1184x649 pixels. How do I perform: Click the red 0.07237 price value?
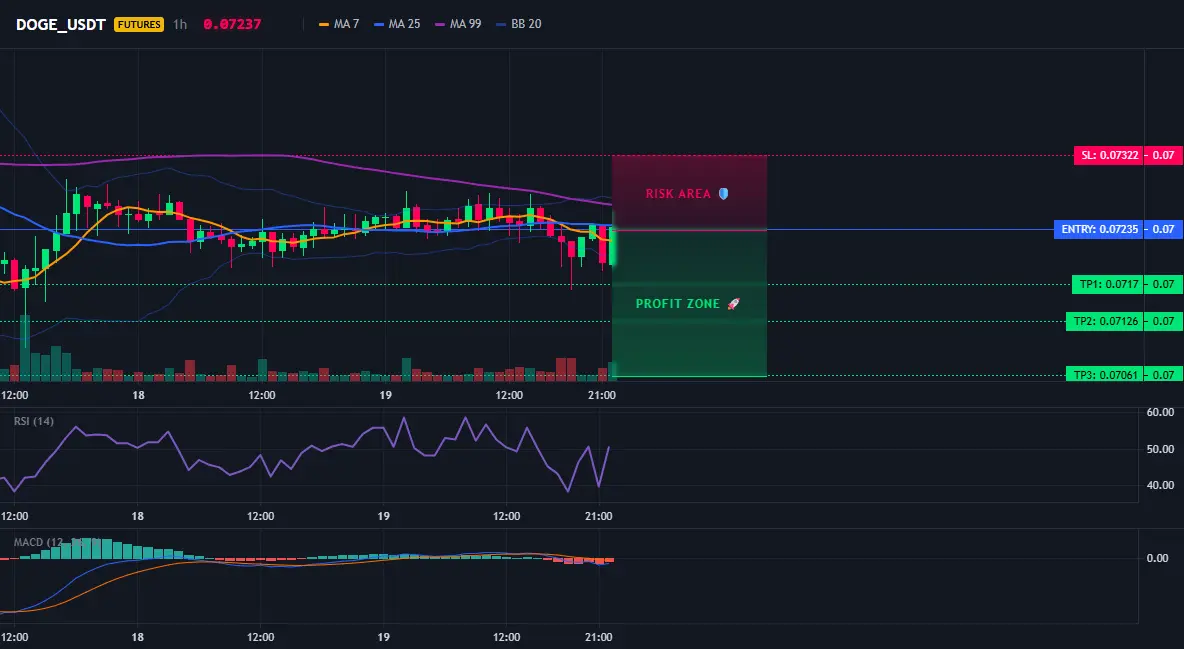pyautogui.click(x=232, y=24)
